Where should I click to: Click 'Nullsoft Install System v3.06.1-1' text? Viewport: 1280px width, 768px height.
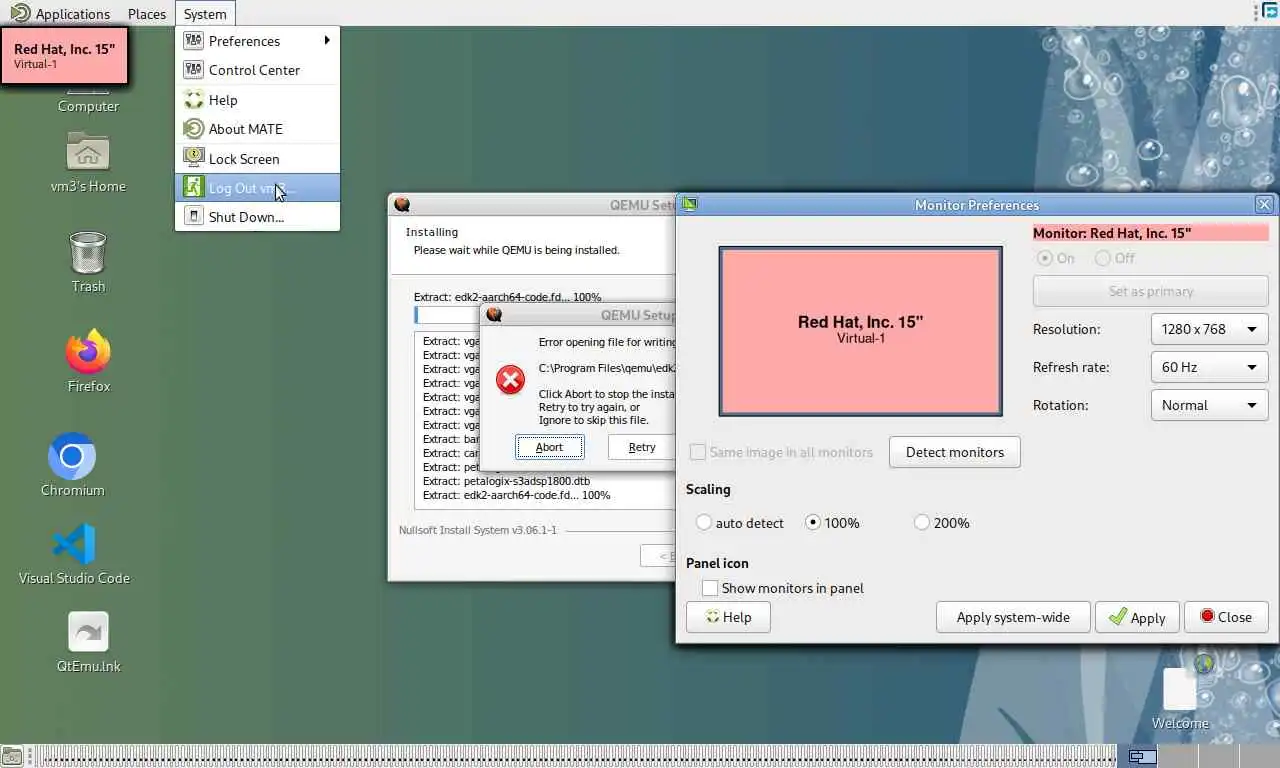(478, 530)
